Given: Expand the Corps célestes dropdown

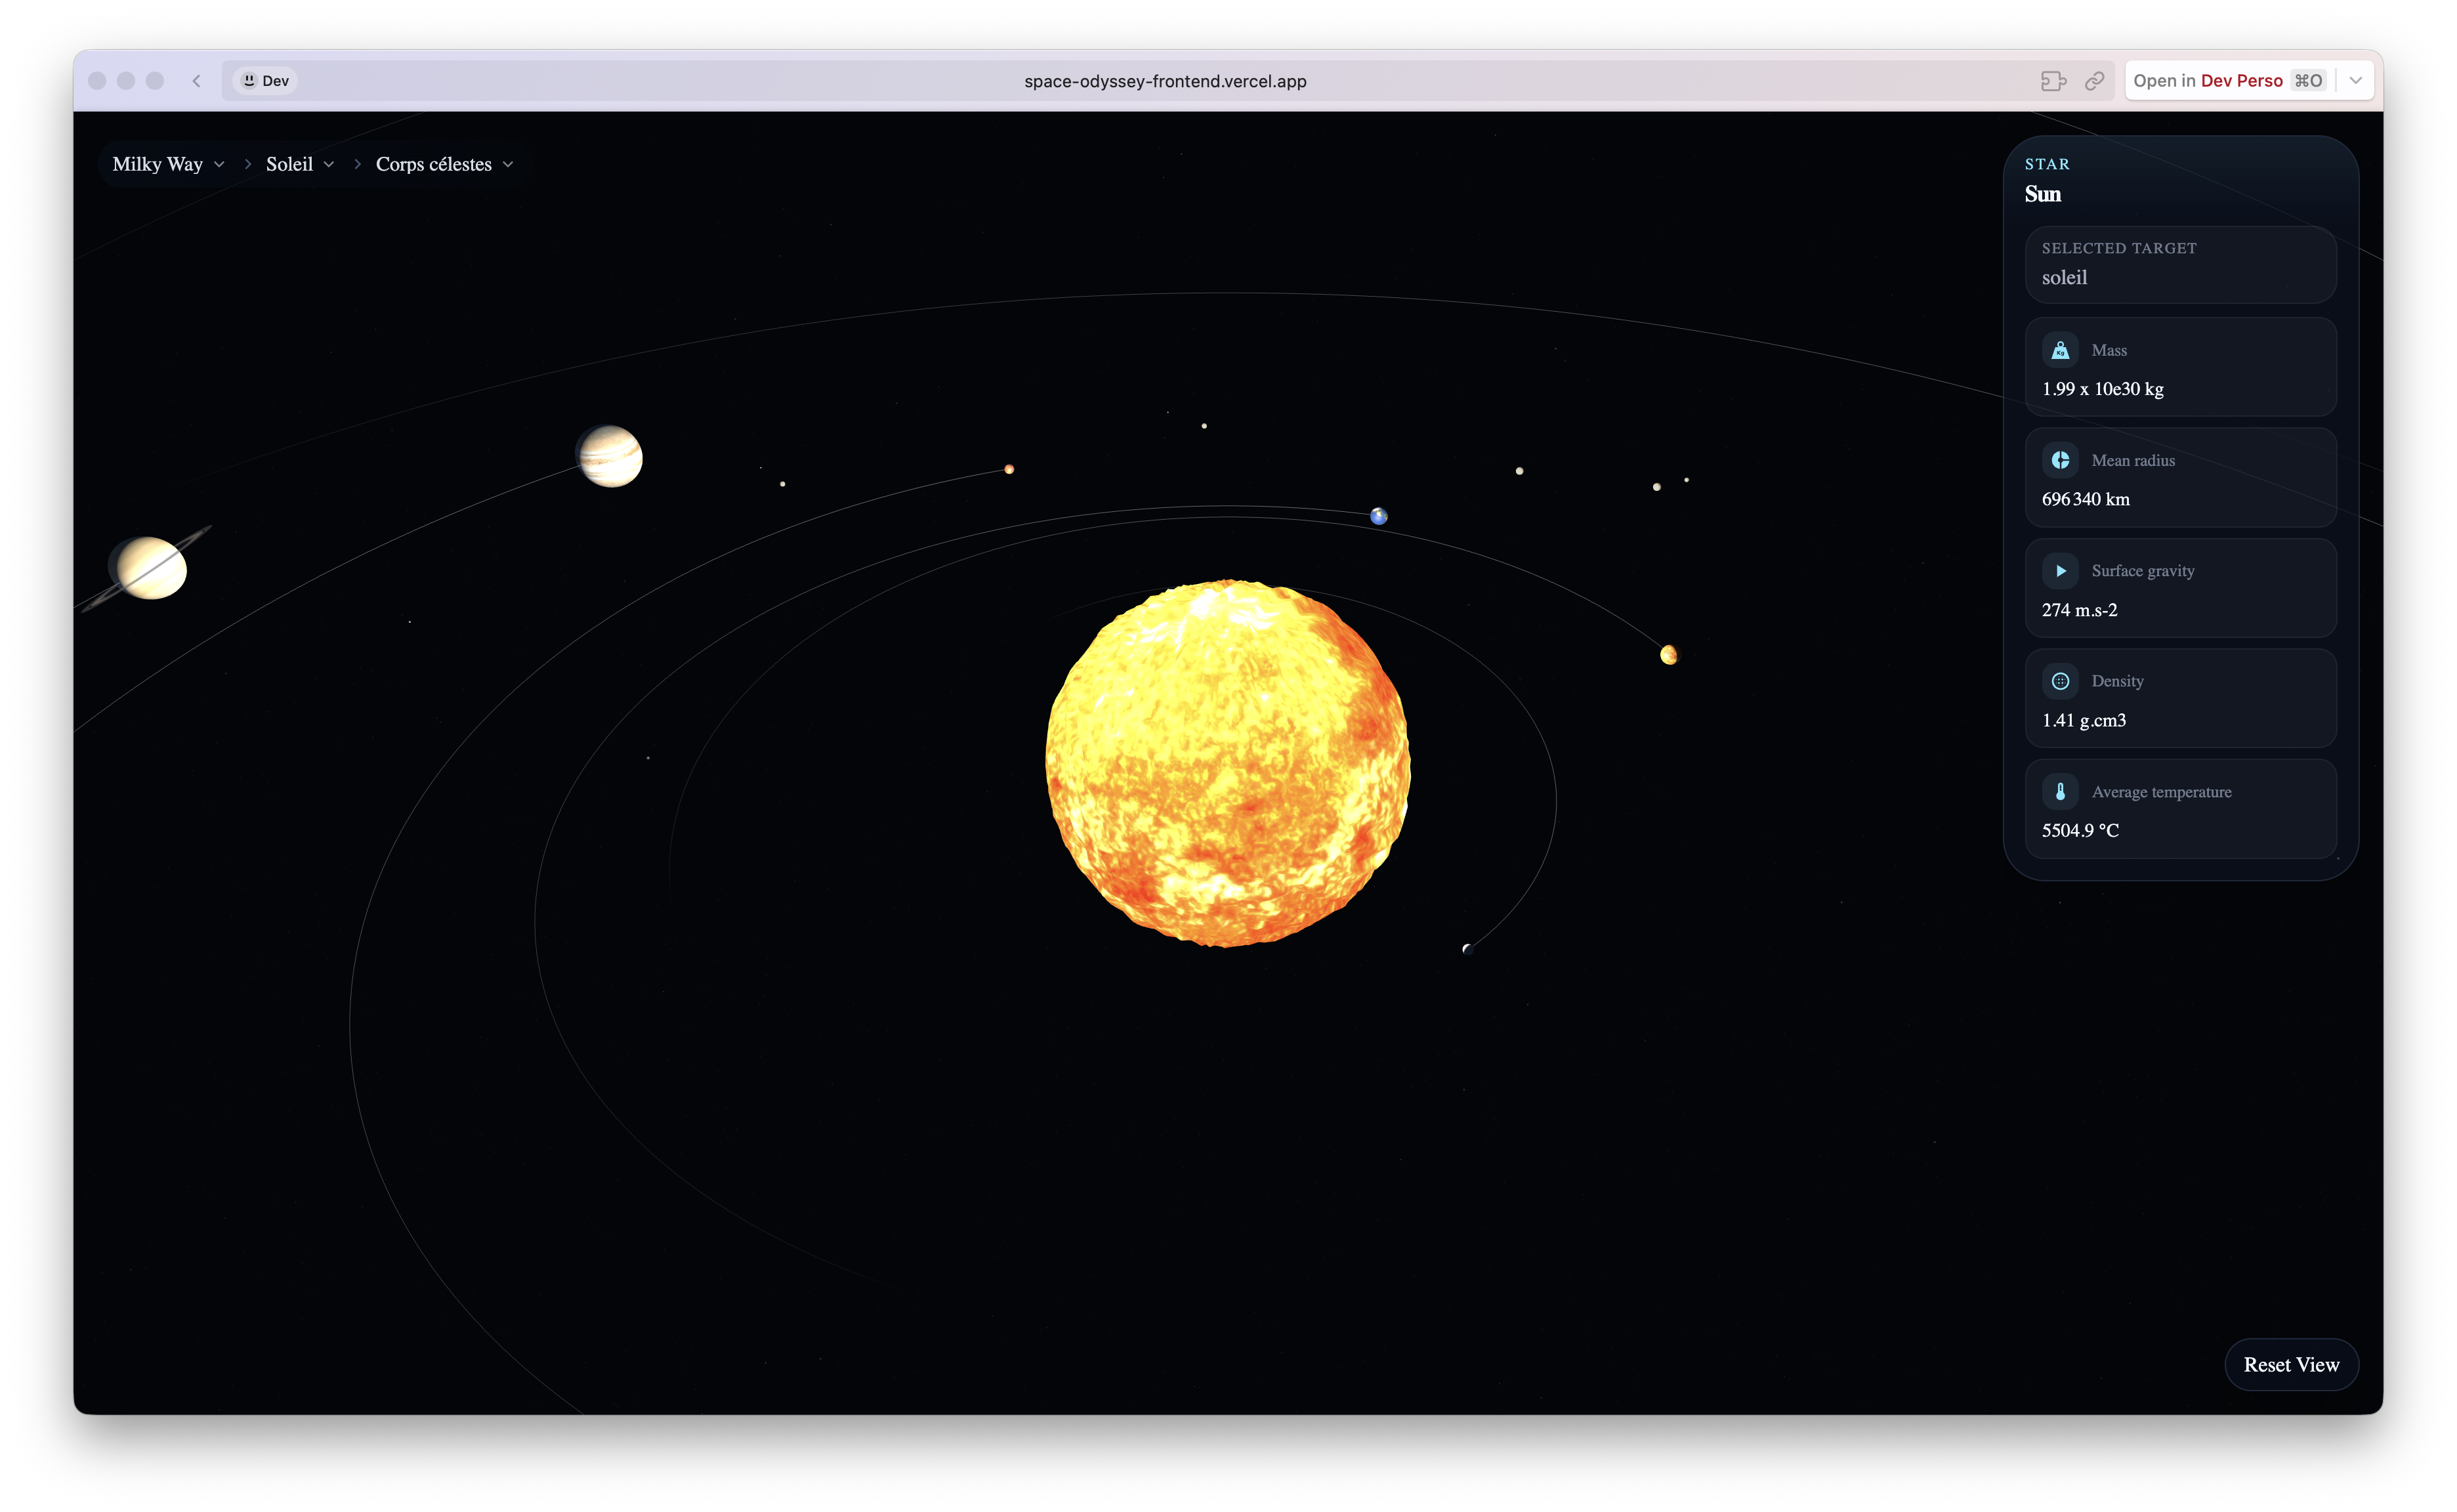Looking at the screenshot, I should [445, 164].
